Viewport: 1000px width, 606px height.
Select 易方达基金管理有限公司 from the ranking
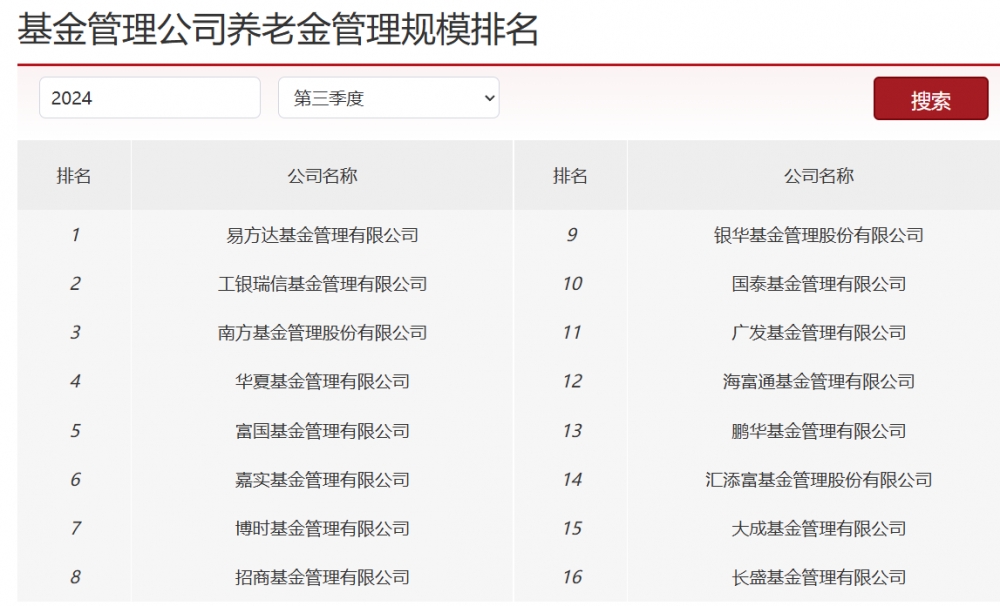pos(320,235)
